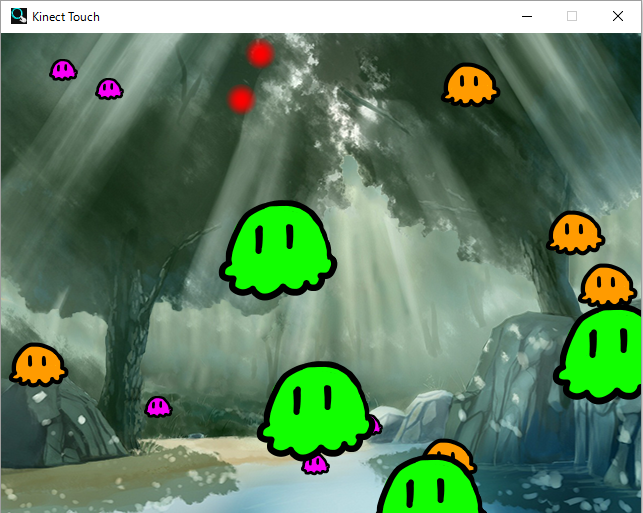Tap the orange blob at right middle, above another orange
The width and height of the screenshot is (643, 513).
[x=575, y=233]
